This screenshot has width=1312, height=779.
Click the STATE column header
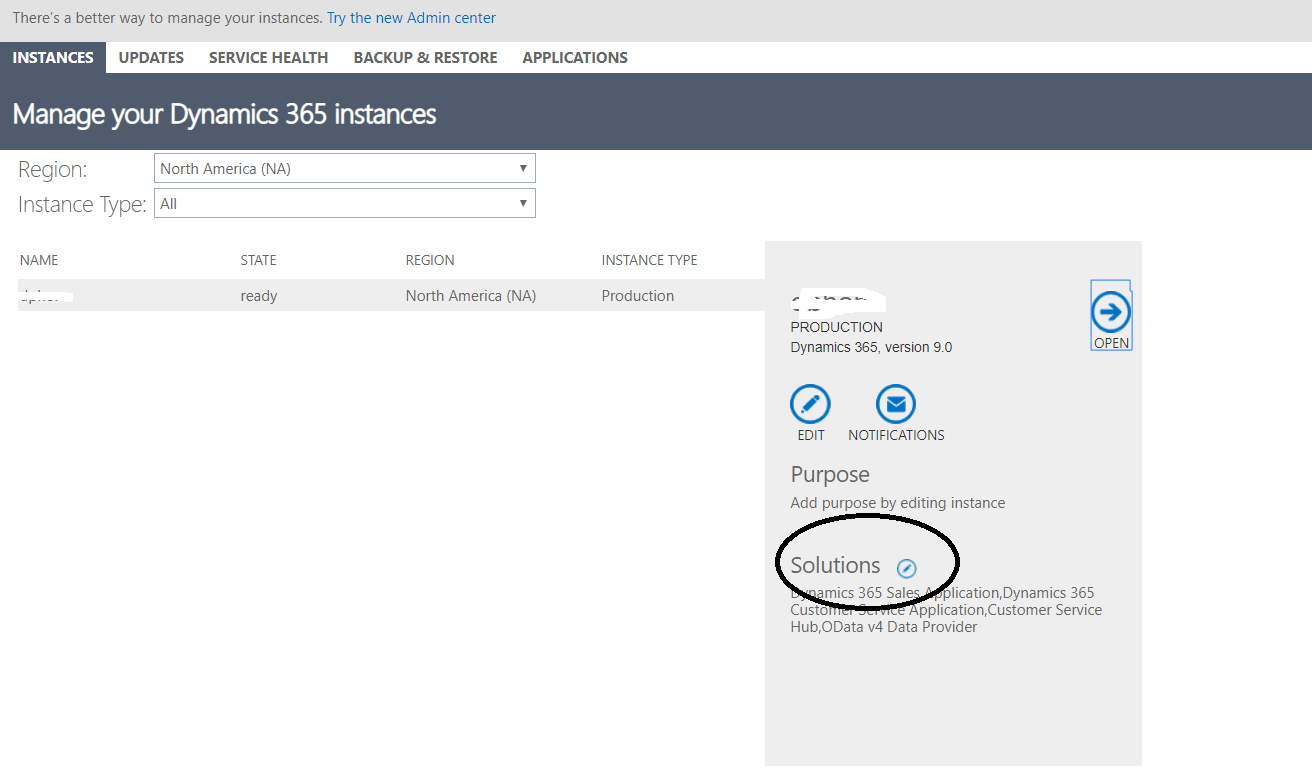[x=258, y=260]
